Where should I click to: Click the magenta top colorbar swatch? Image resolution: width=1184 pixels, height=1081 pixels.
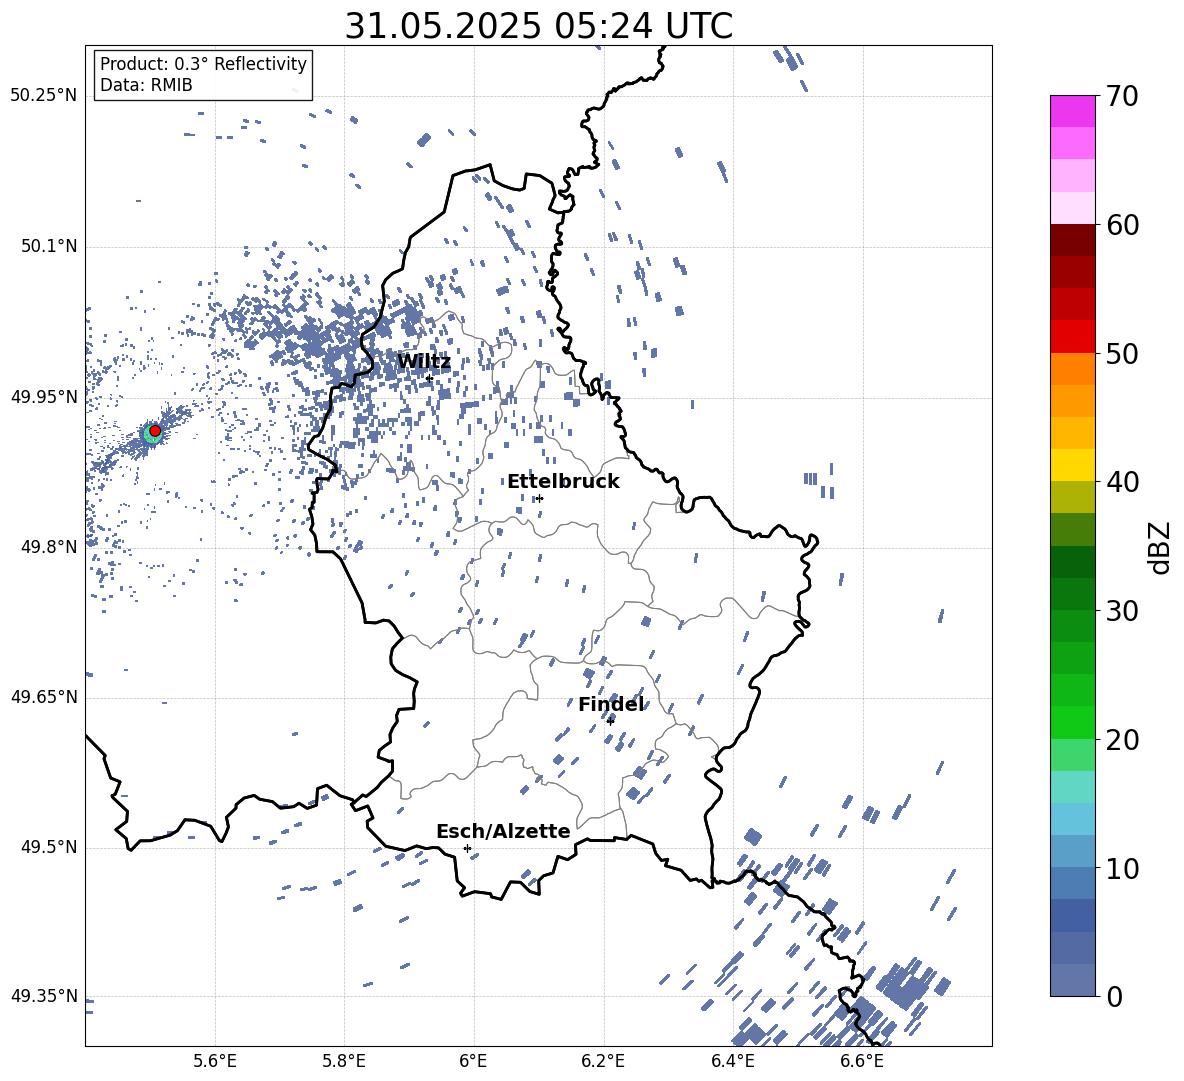(x=1072, y=112)
